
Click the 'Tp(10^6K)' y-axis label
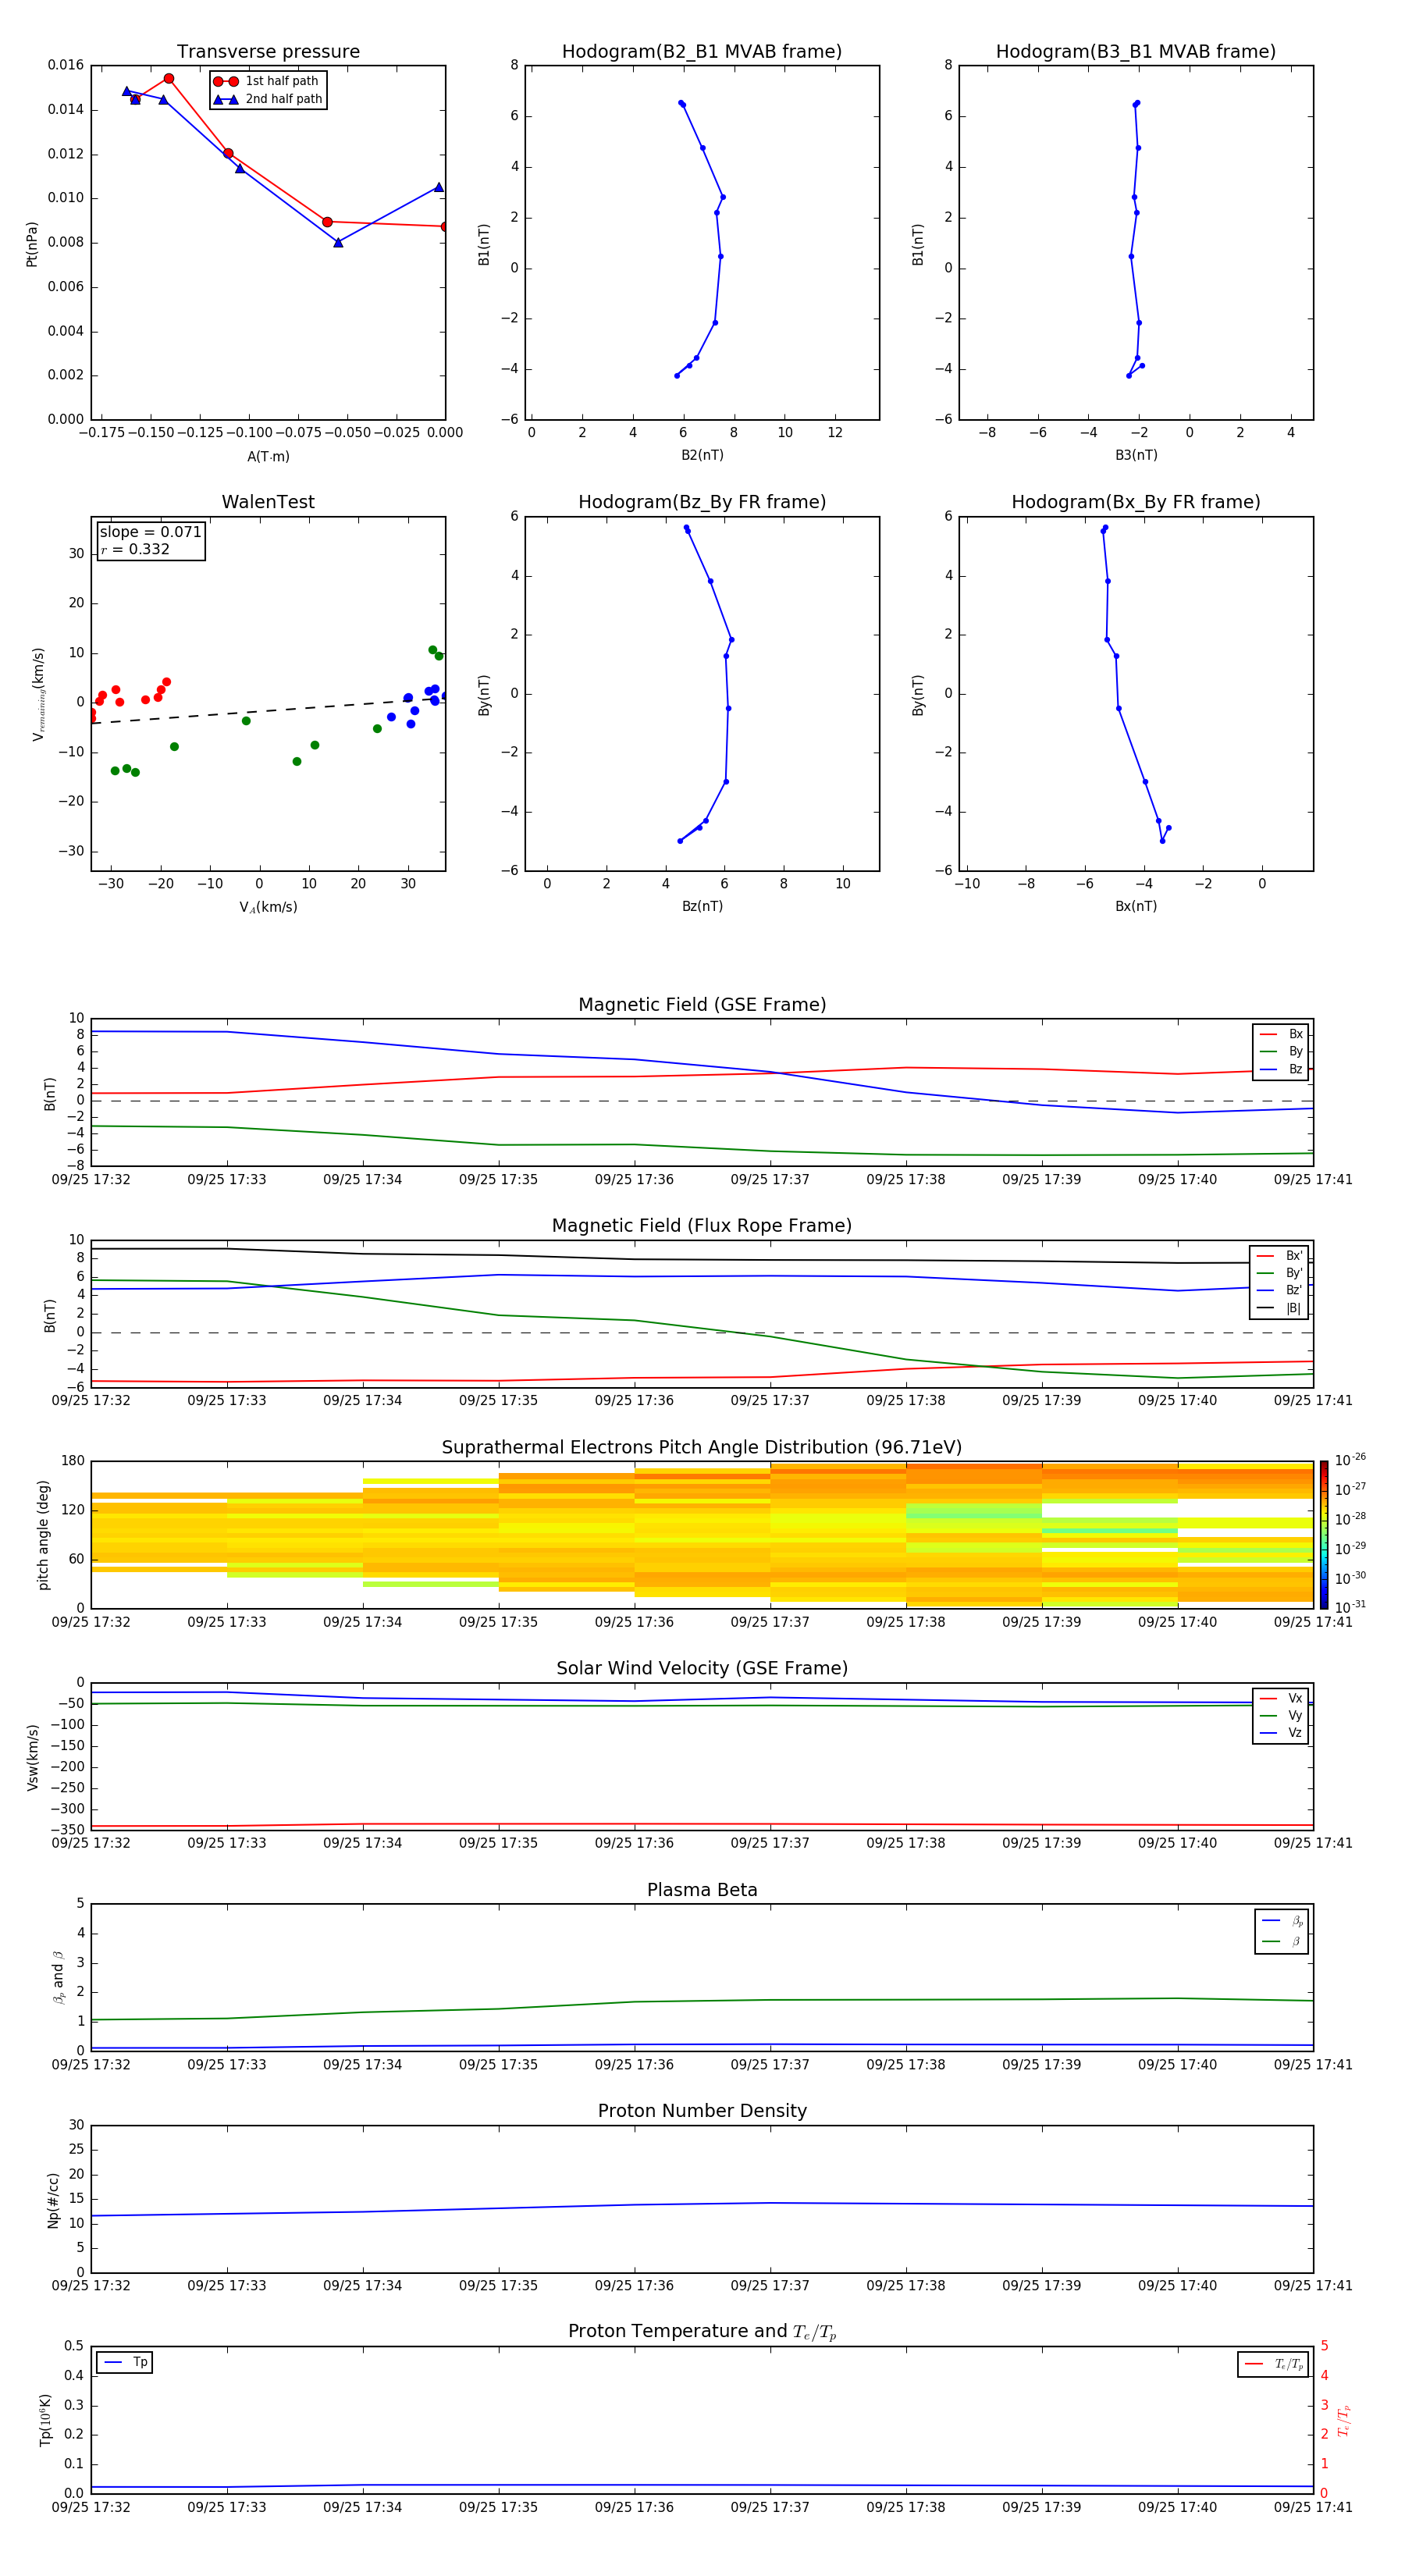(45, 2421)
